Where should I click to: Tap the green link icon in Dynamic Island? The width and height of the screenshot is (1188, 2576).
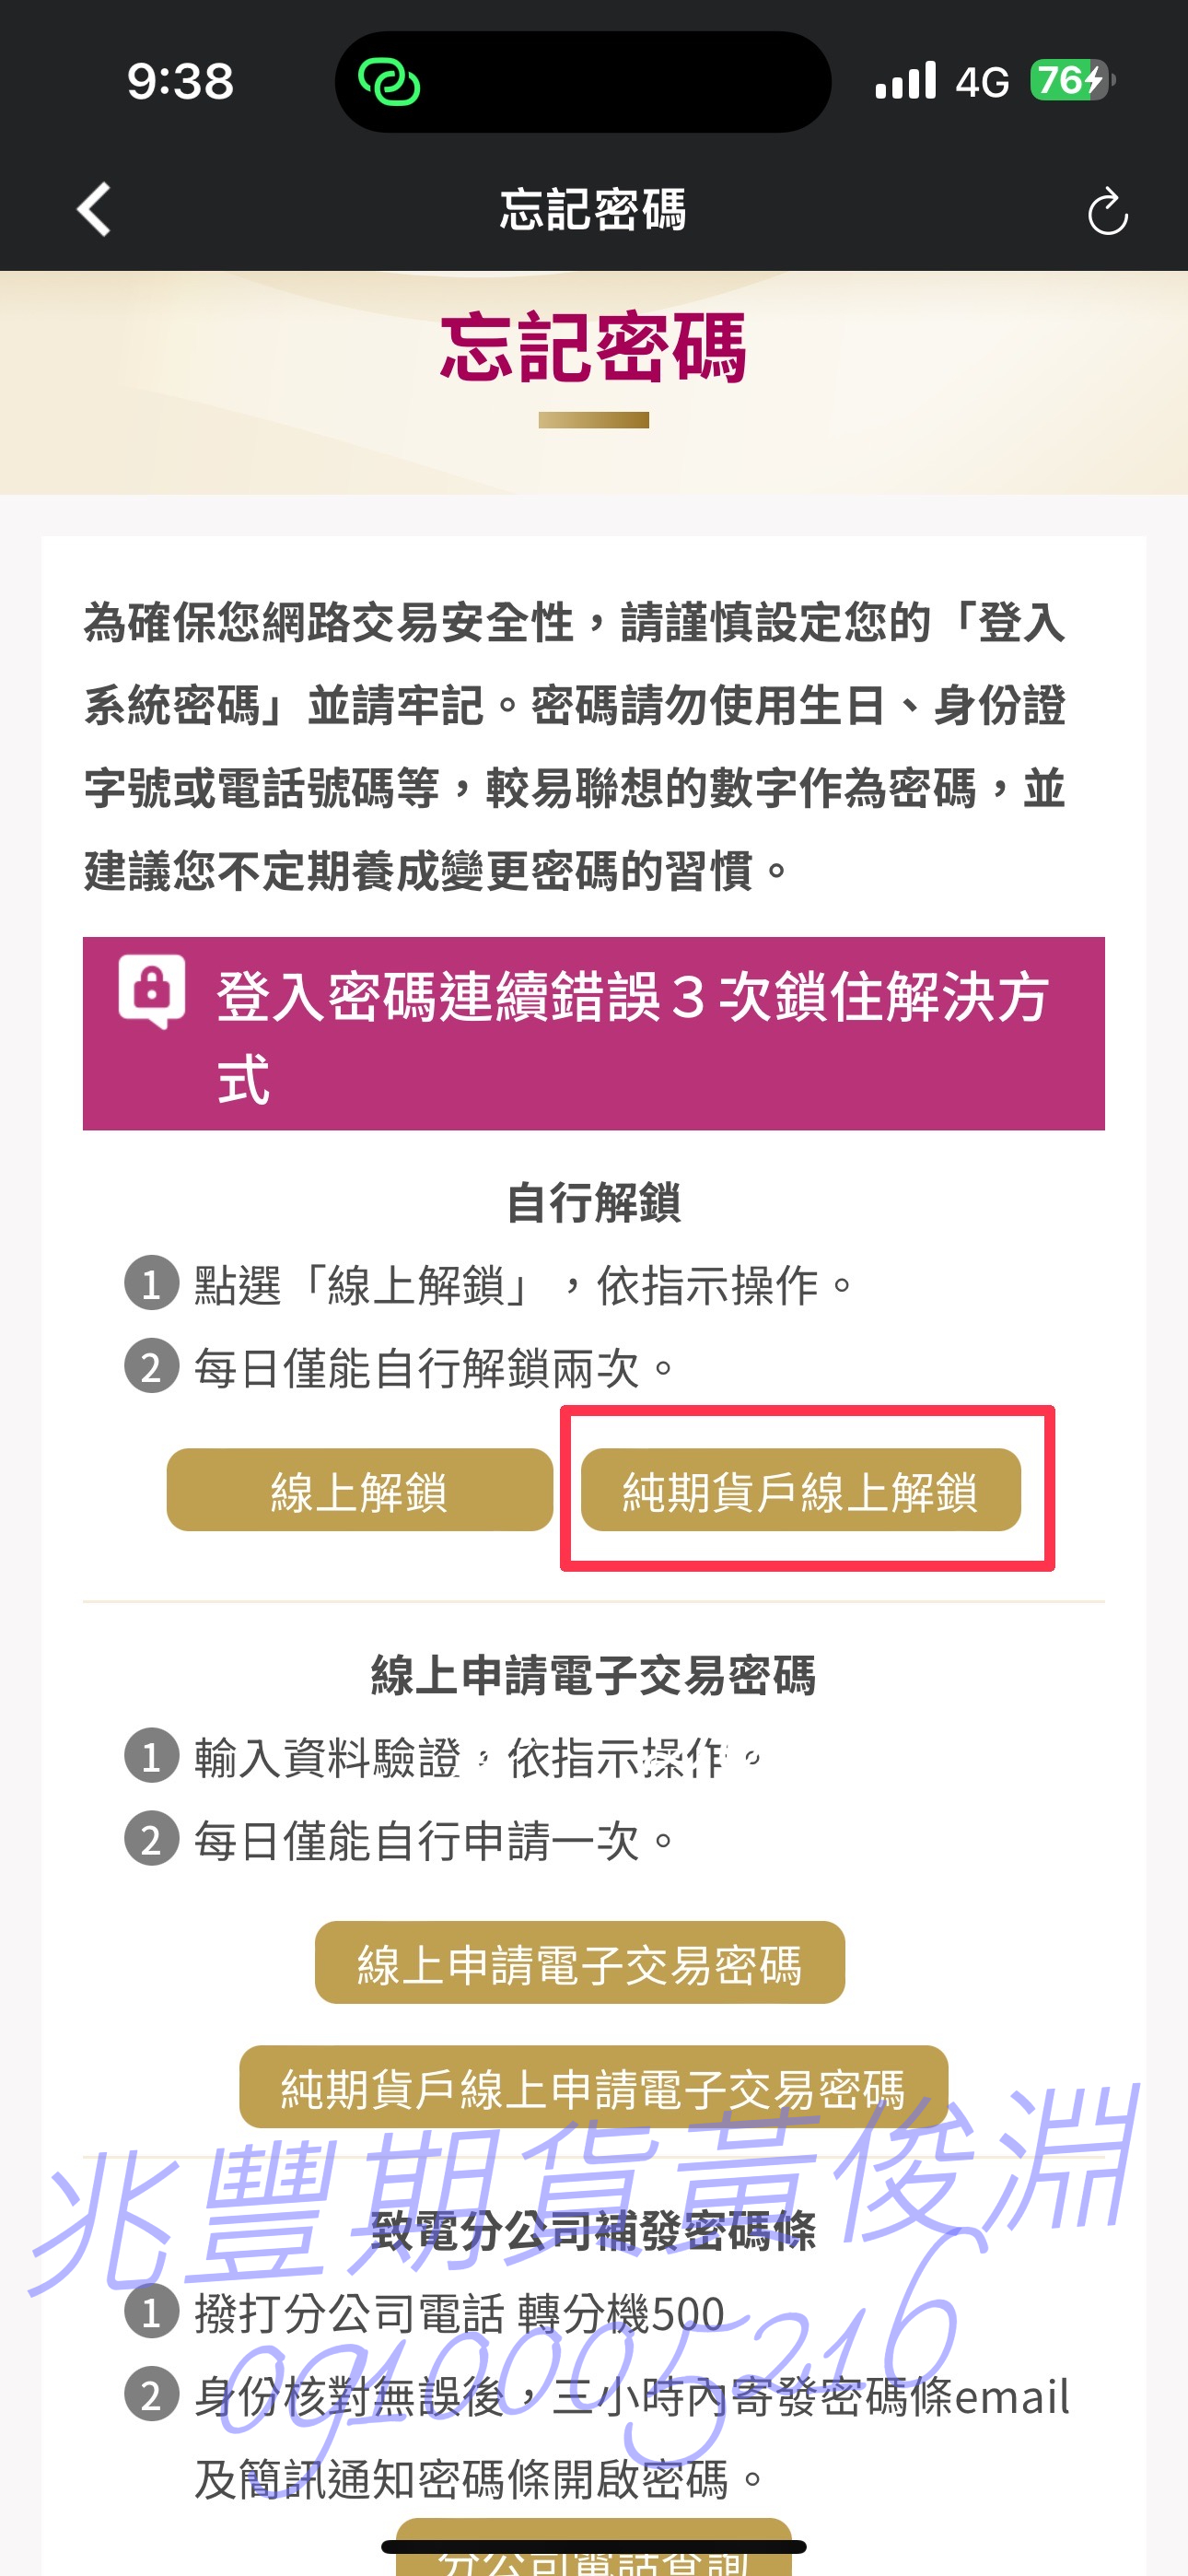pyautogui.click(x=389, y=82)
